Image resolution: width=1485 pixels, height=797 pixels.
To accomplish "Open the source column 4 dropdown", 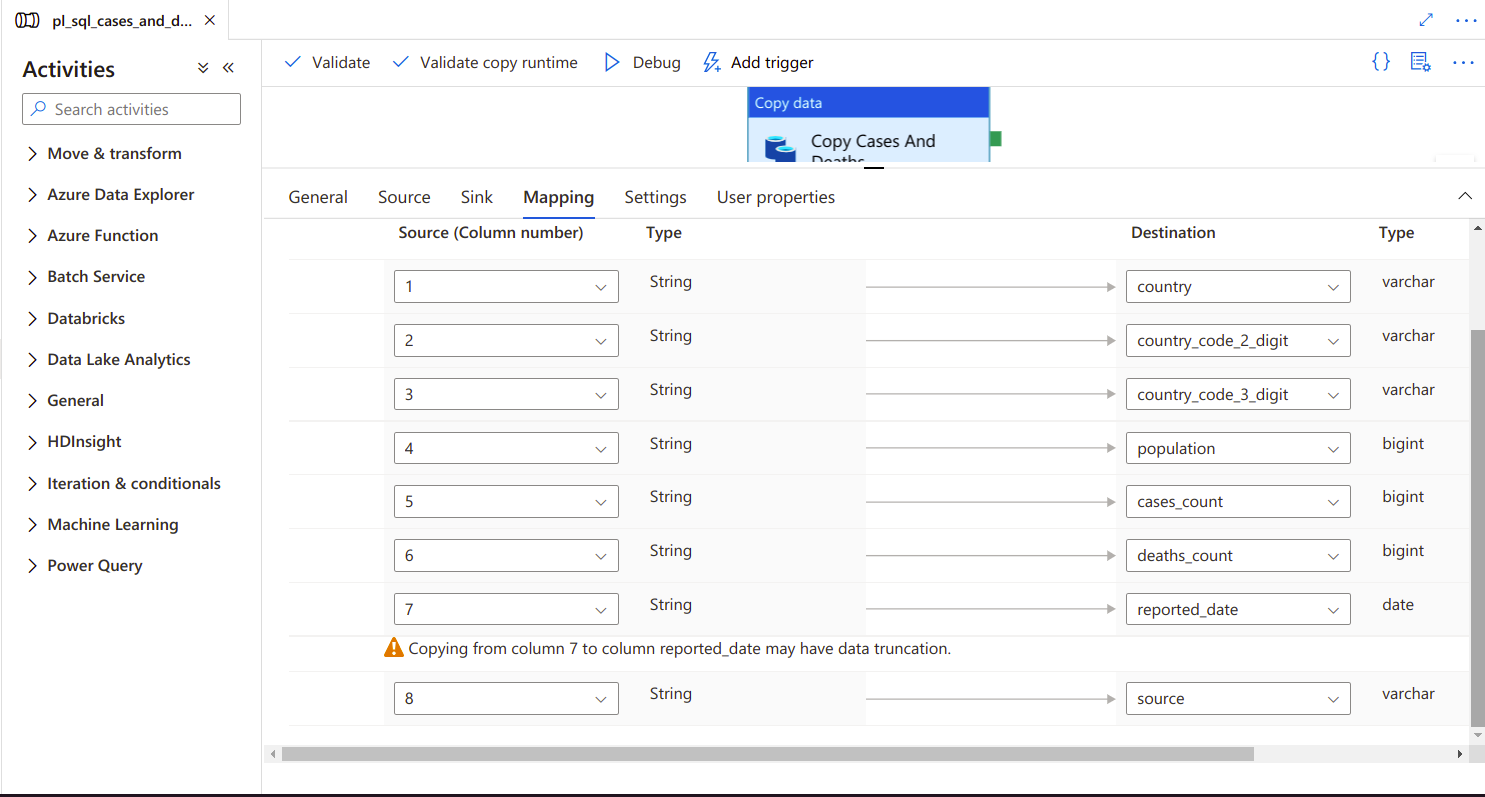I will 506,449.
